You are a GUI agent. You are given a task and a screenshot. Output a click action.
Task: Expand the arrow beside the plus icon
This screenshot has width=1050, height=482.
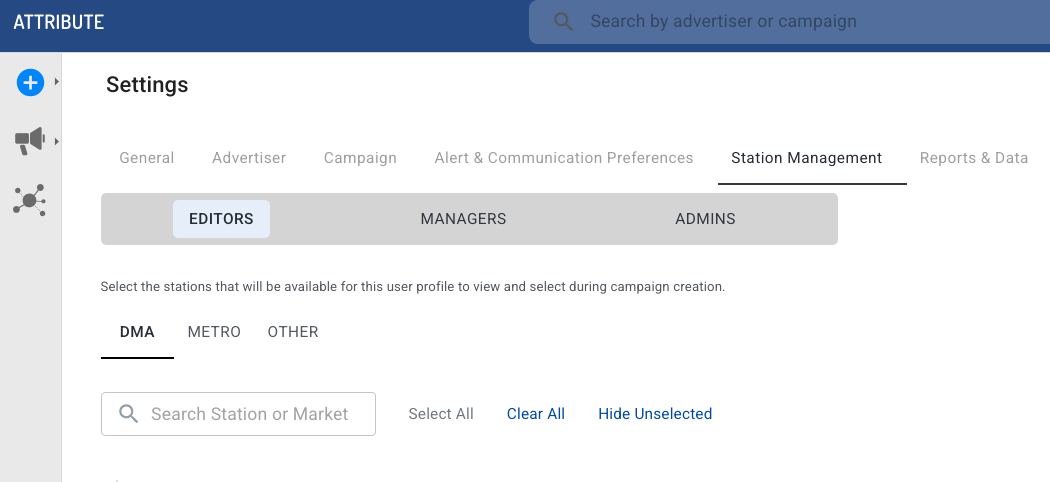coord(57,82)
